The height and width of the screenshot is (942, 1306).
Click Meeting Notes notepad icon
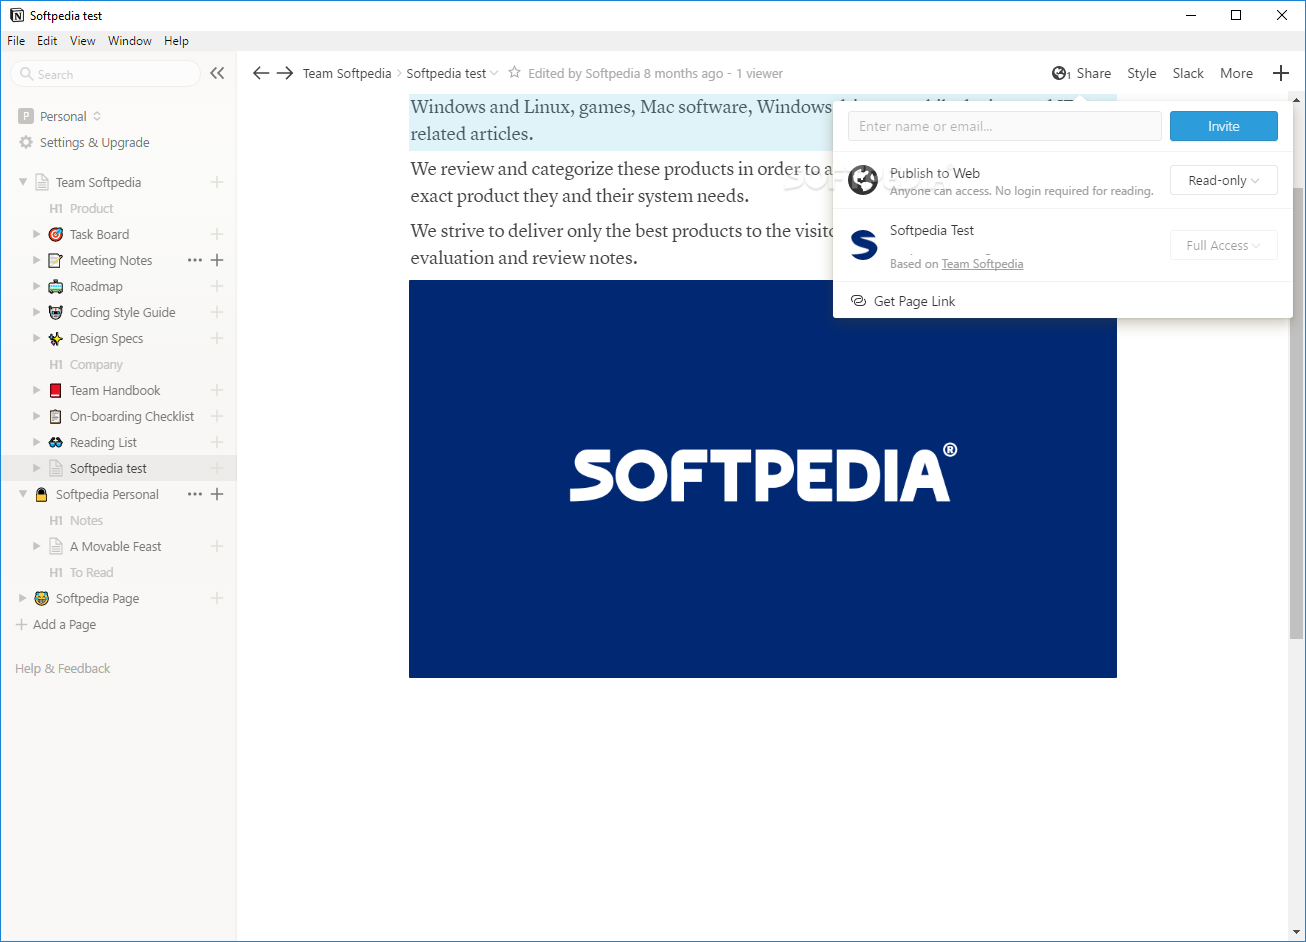point(56,260)
